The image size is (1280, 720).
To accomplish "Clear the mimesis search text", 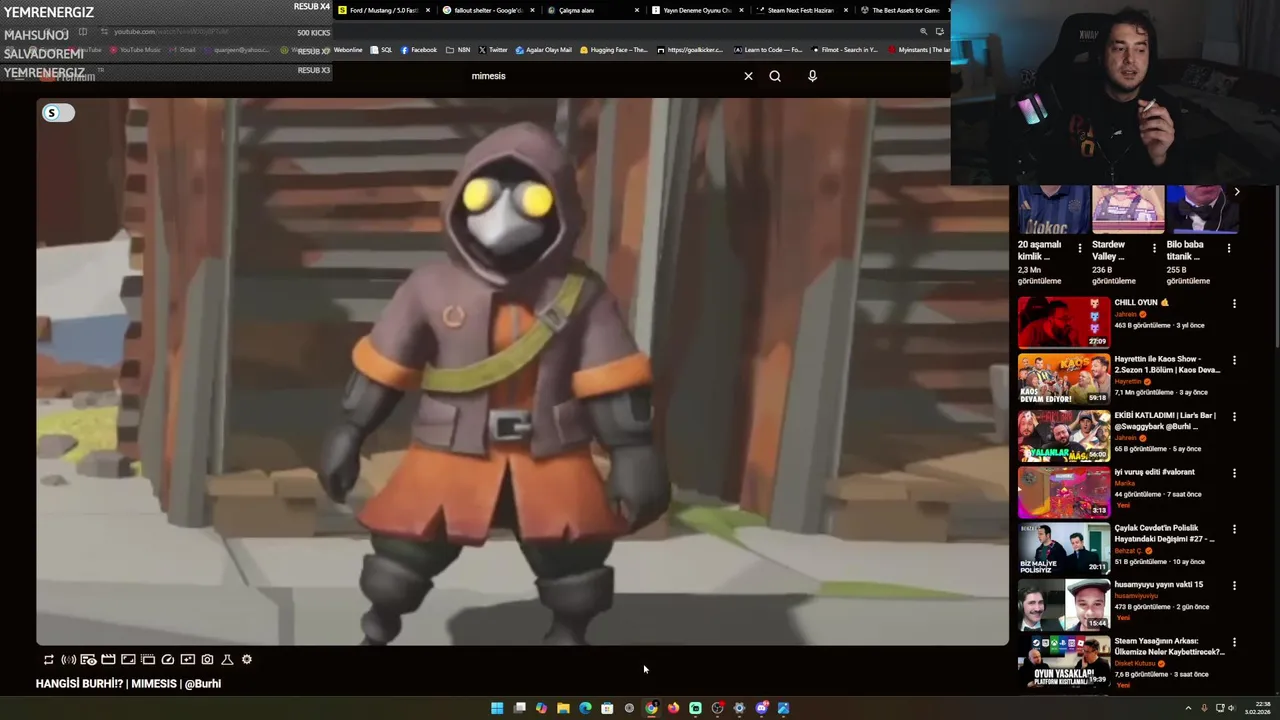I will (748, 76).
